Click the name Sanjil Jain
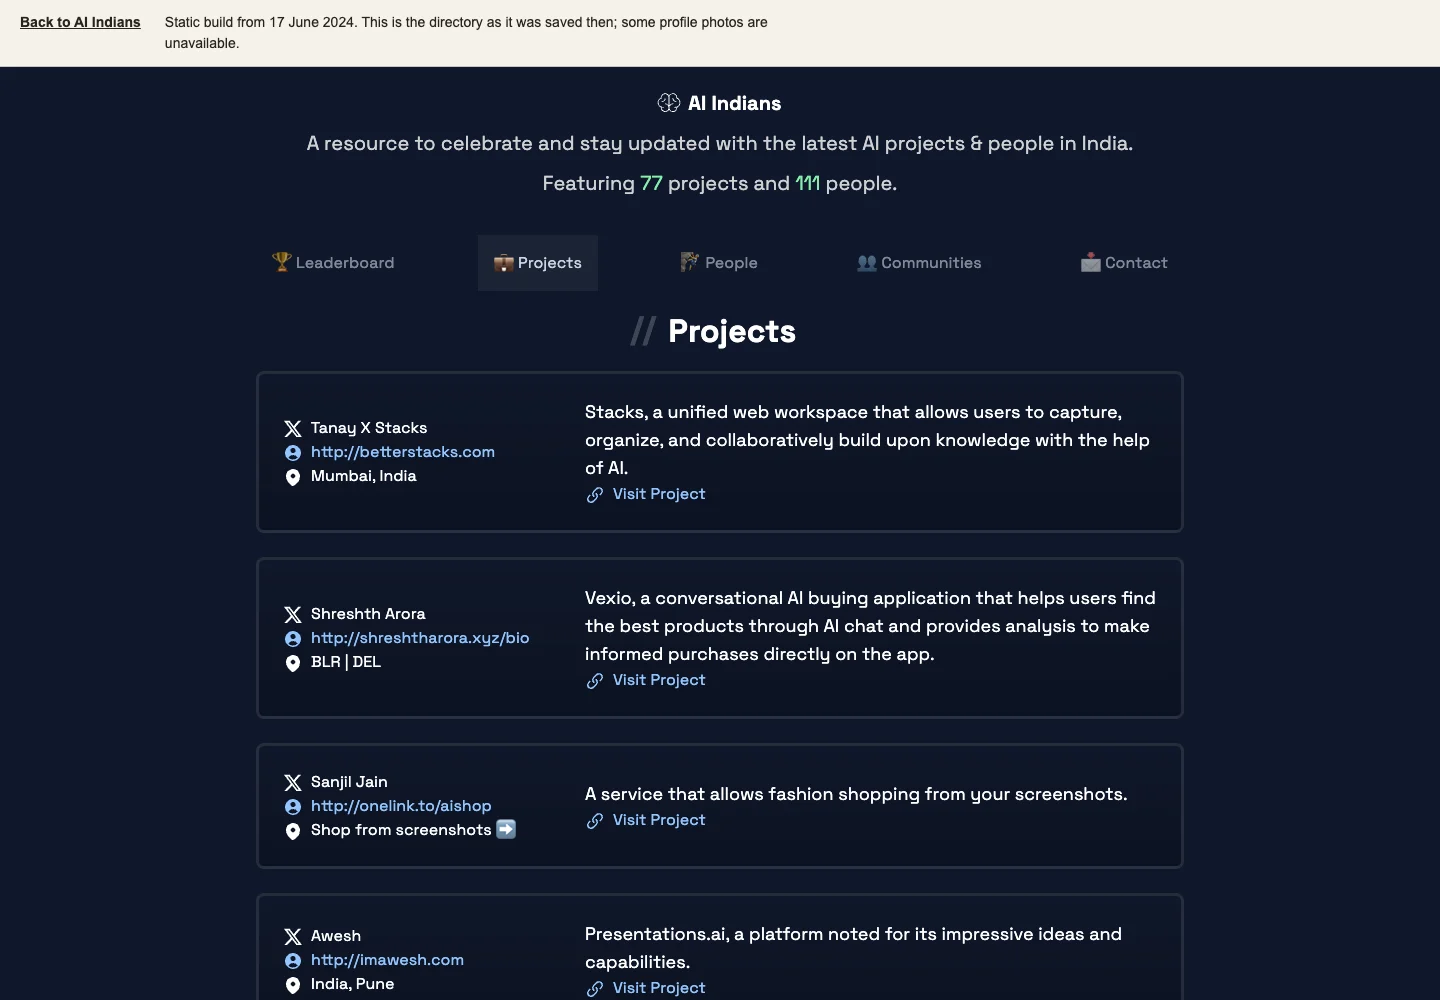Image resolution: width=1440 pixels, height=1000 pixels. coord(349,782)
